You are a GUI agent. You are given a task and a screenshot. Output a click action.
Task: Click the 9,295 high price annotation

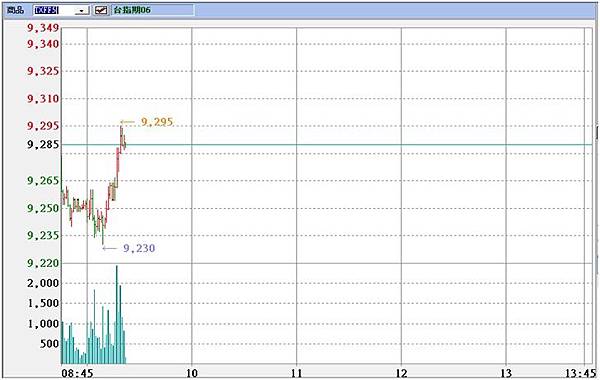(157, 122)
